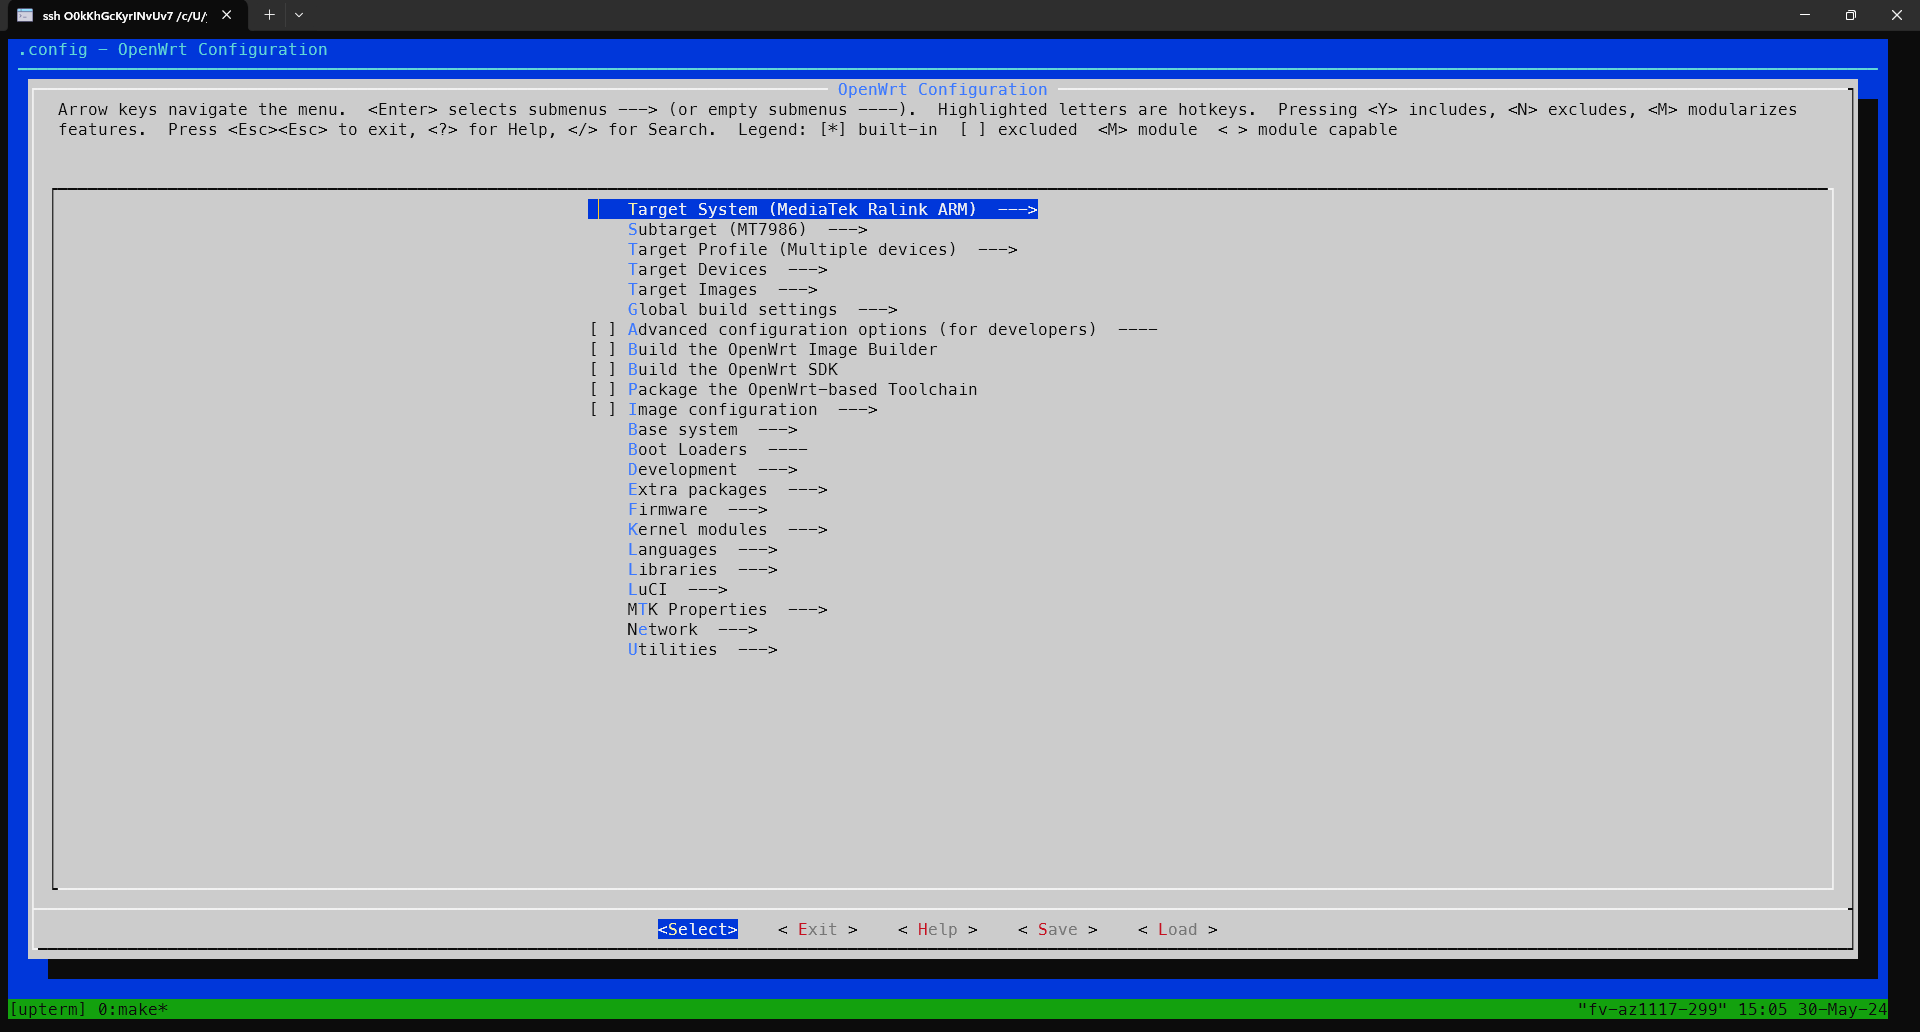1920x1032 pixels.
Task: Expand the Kernel modules arrow
Action: [x=807, y=529]
